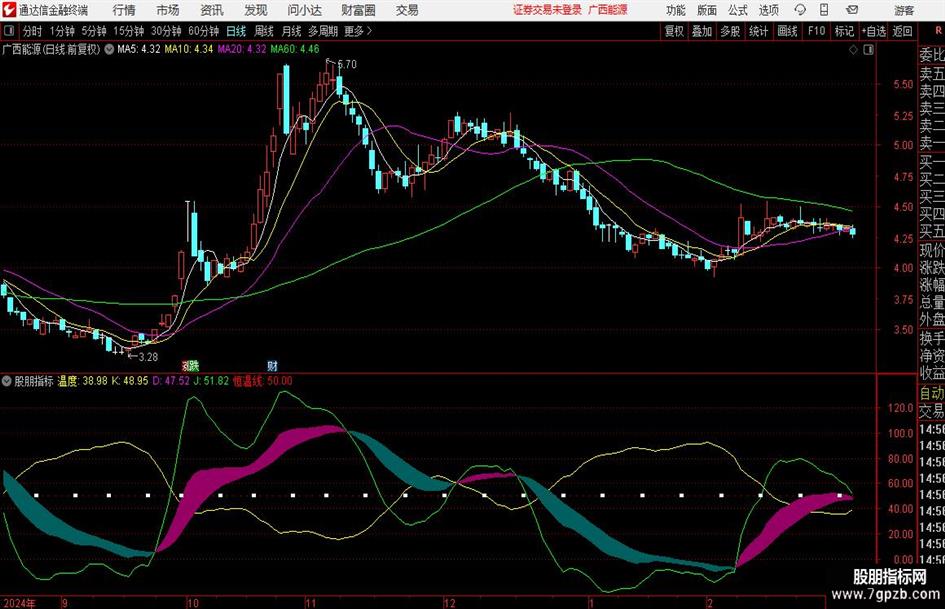Switch to the 分时 chart tab
This screenshot has height=609, width=945.
(33, 31)
